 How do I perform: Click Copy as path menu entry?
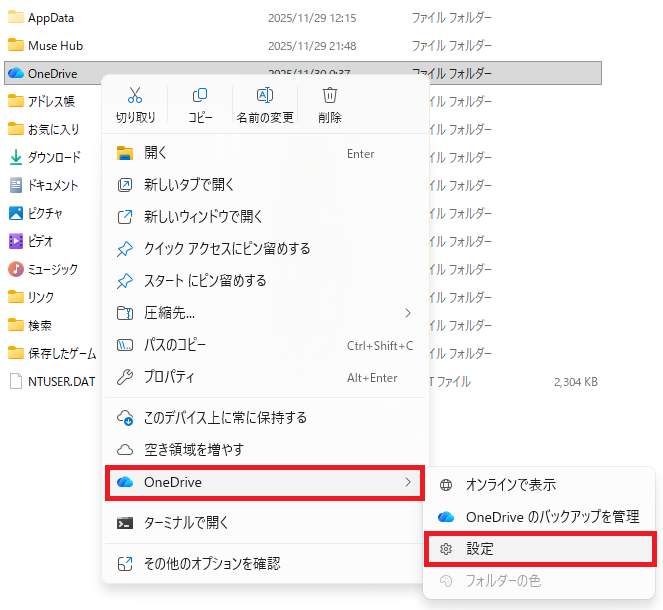click(175, 345)
